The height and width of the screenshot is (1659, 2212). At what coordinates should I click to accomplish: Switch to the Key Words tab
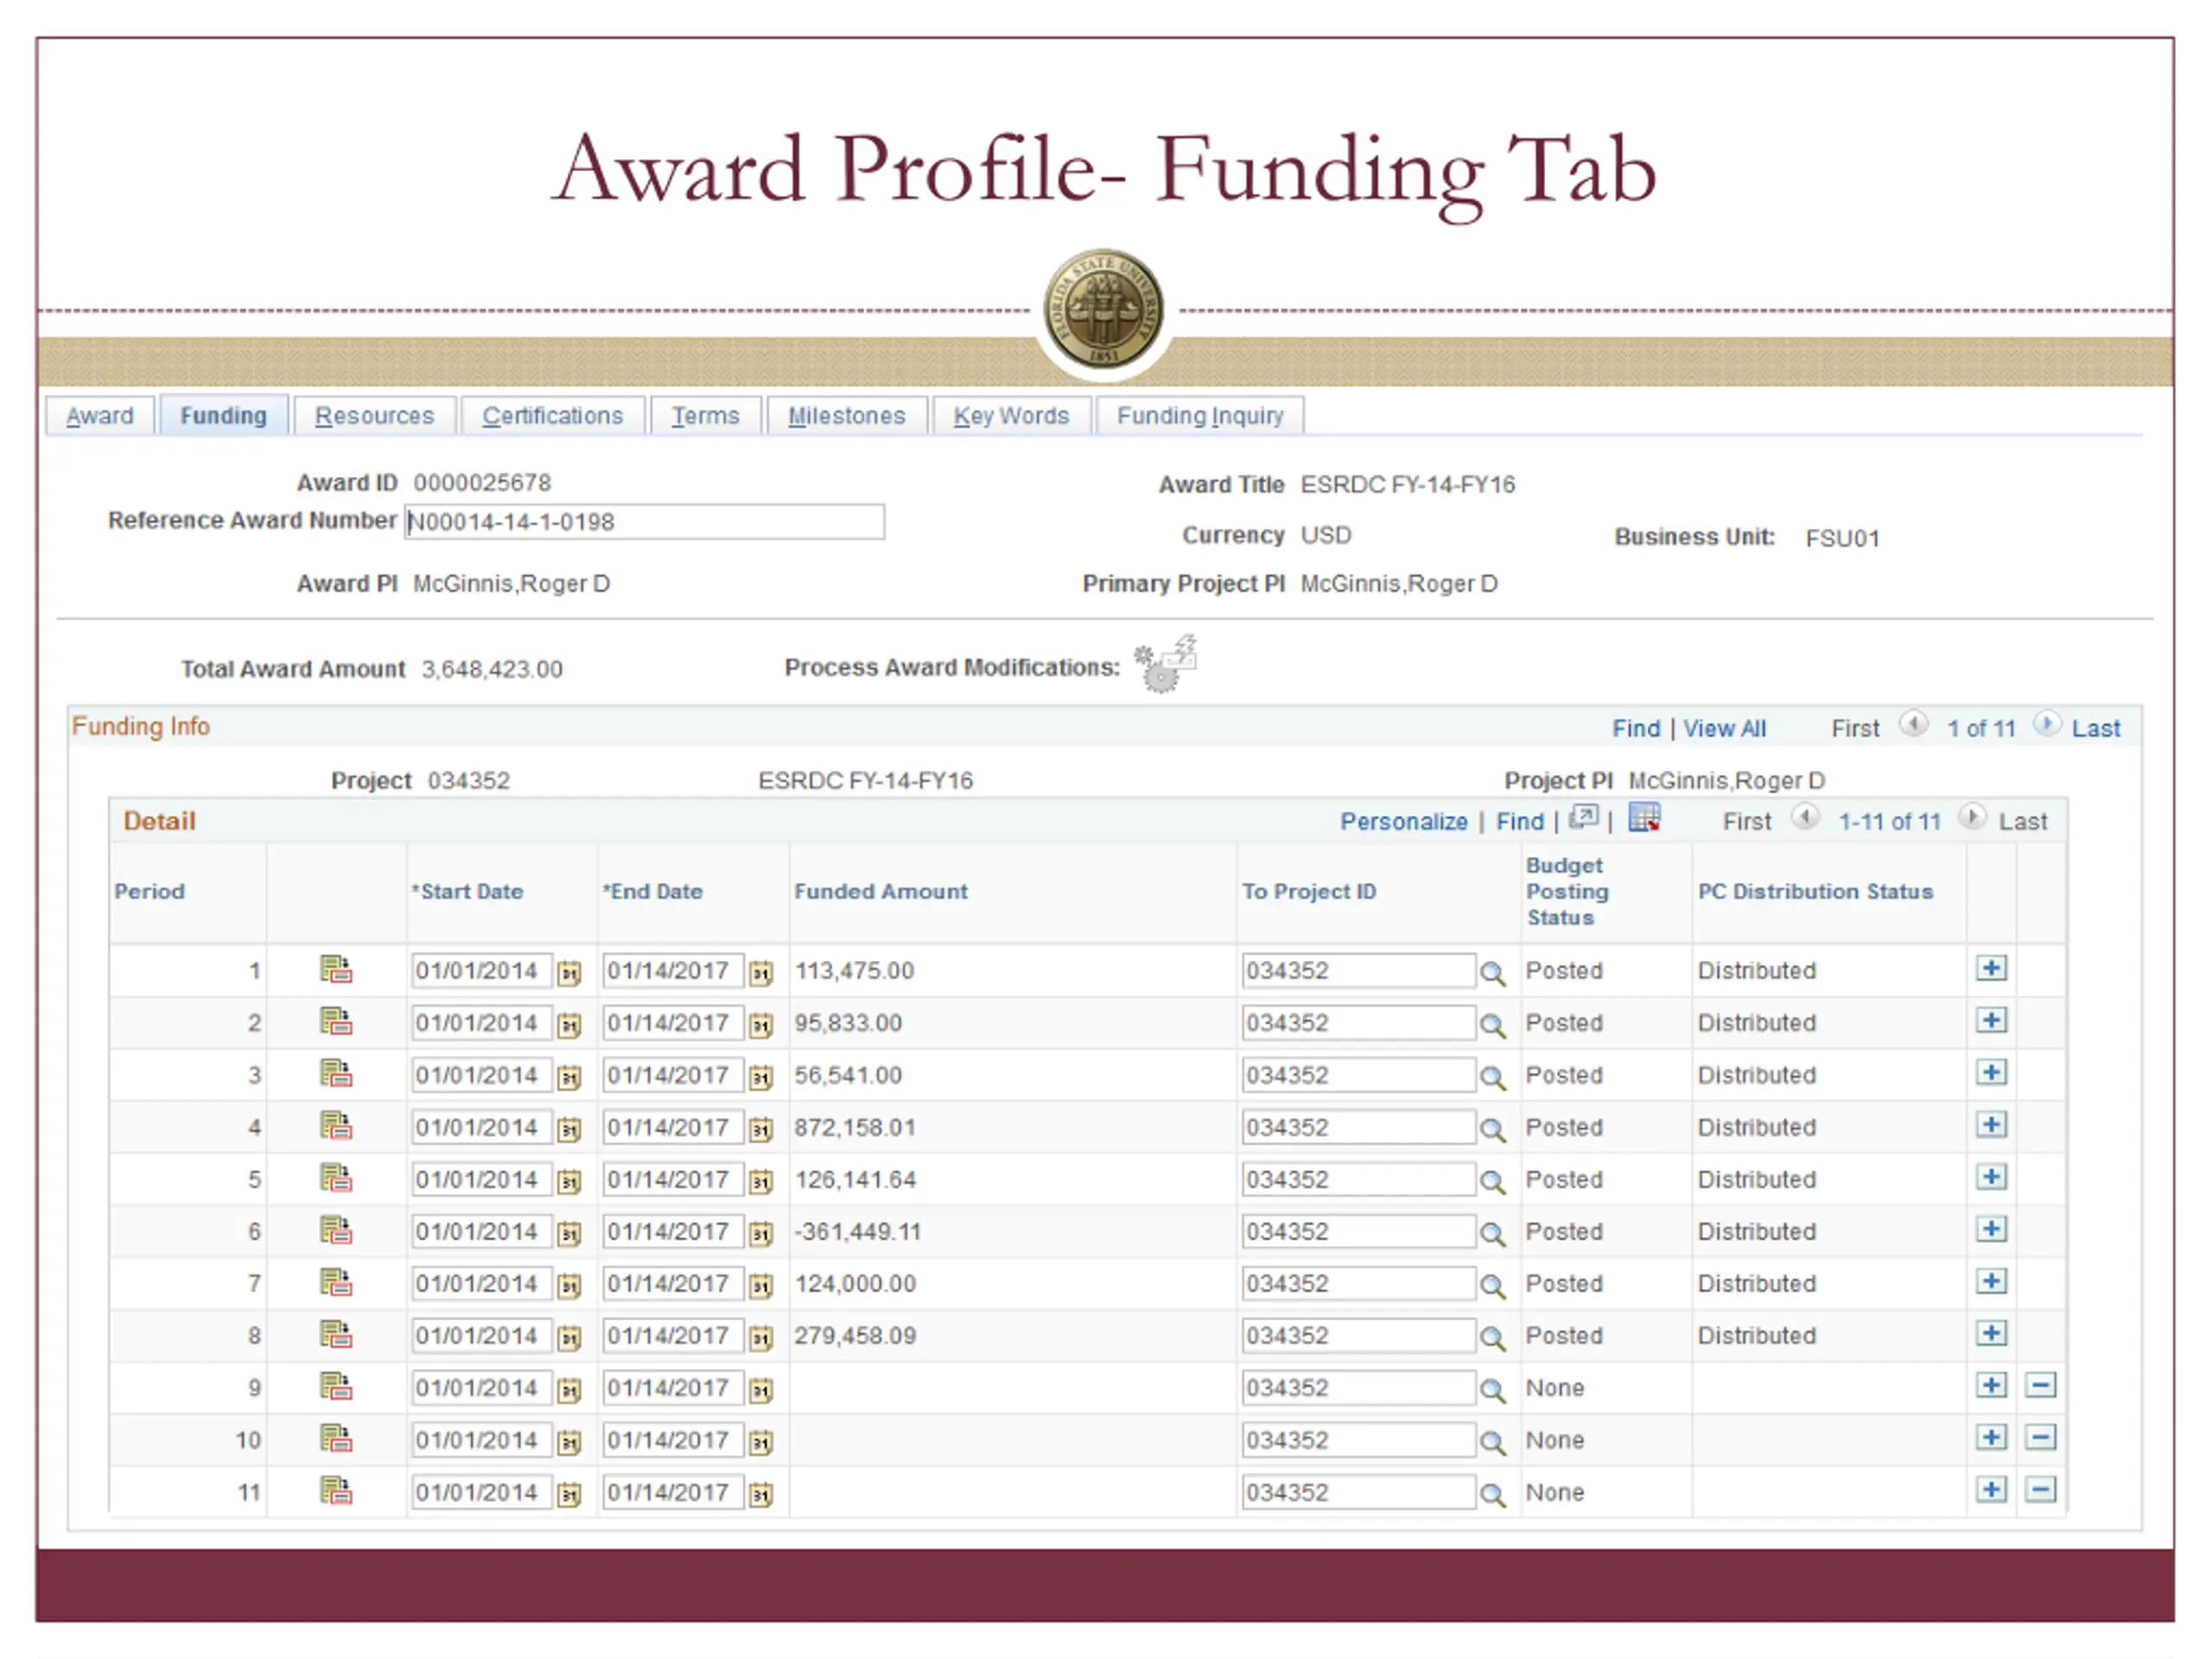(x=1011, y=415)
